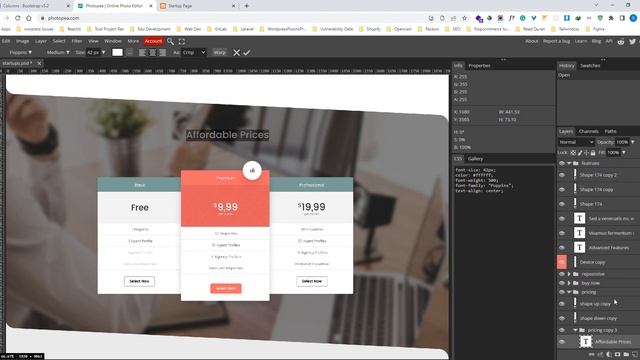Hide the Advanced Features text layer

pyautogui.click(x=562, y=248)
